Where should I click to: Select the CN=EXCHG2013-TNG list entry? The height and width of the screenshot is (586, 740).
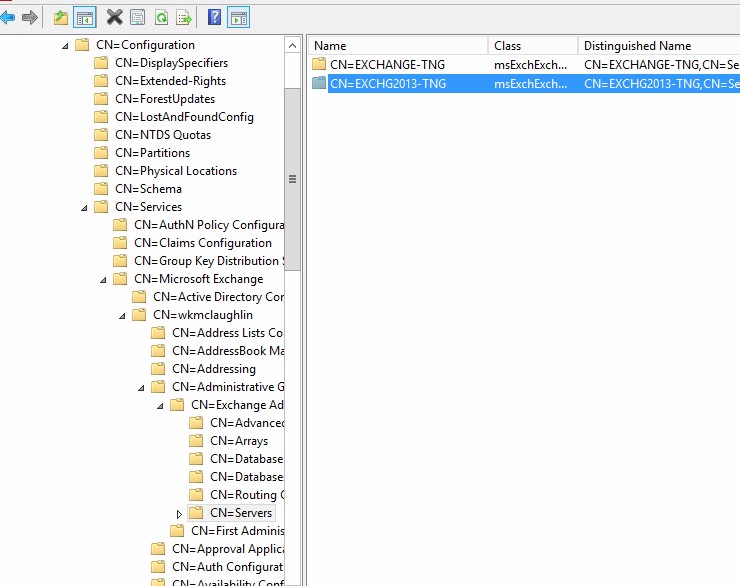(x=387, y=84)
